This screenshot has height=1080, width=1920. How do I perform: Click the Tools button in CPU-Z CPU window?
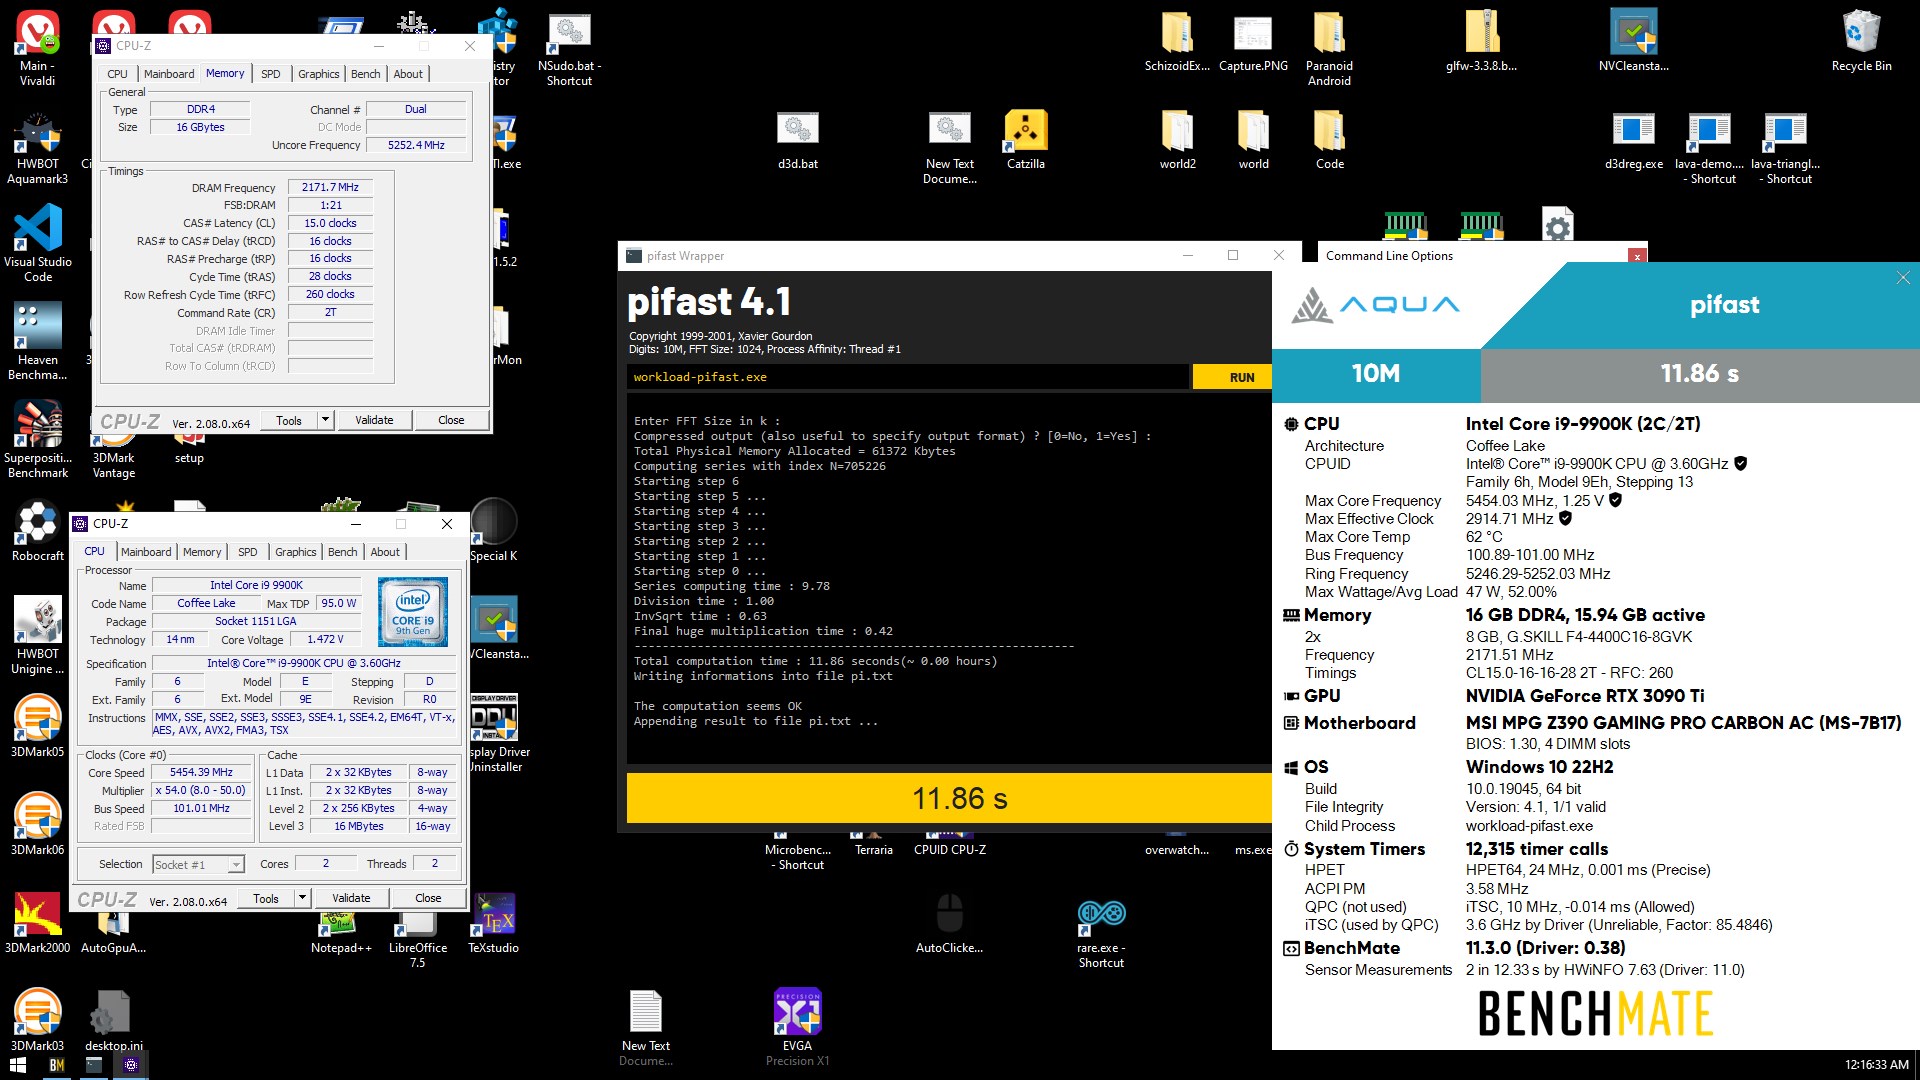[x=266, y=898]
